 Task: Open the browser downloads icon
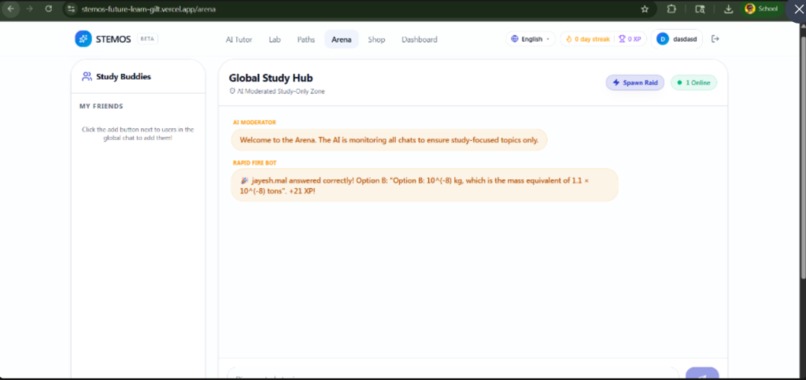[x=728, y=9]
